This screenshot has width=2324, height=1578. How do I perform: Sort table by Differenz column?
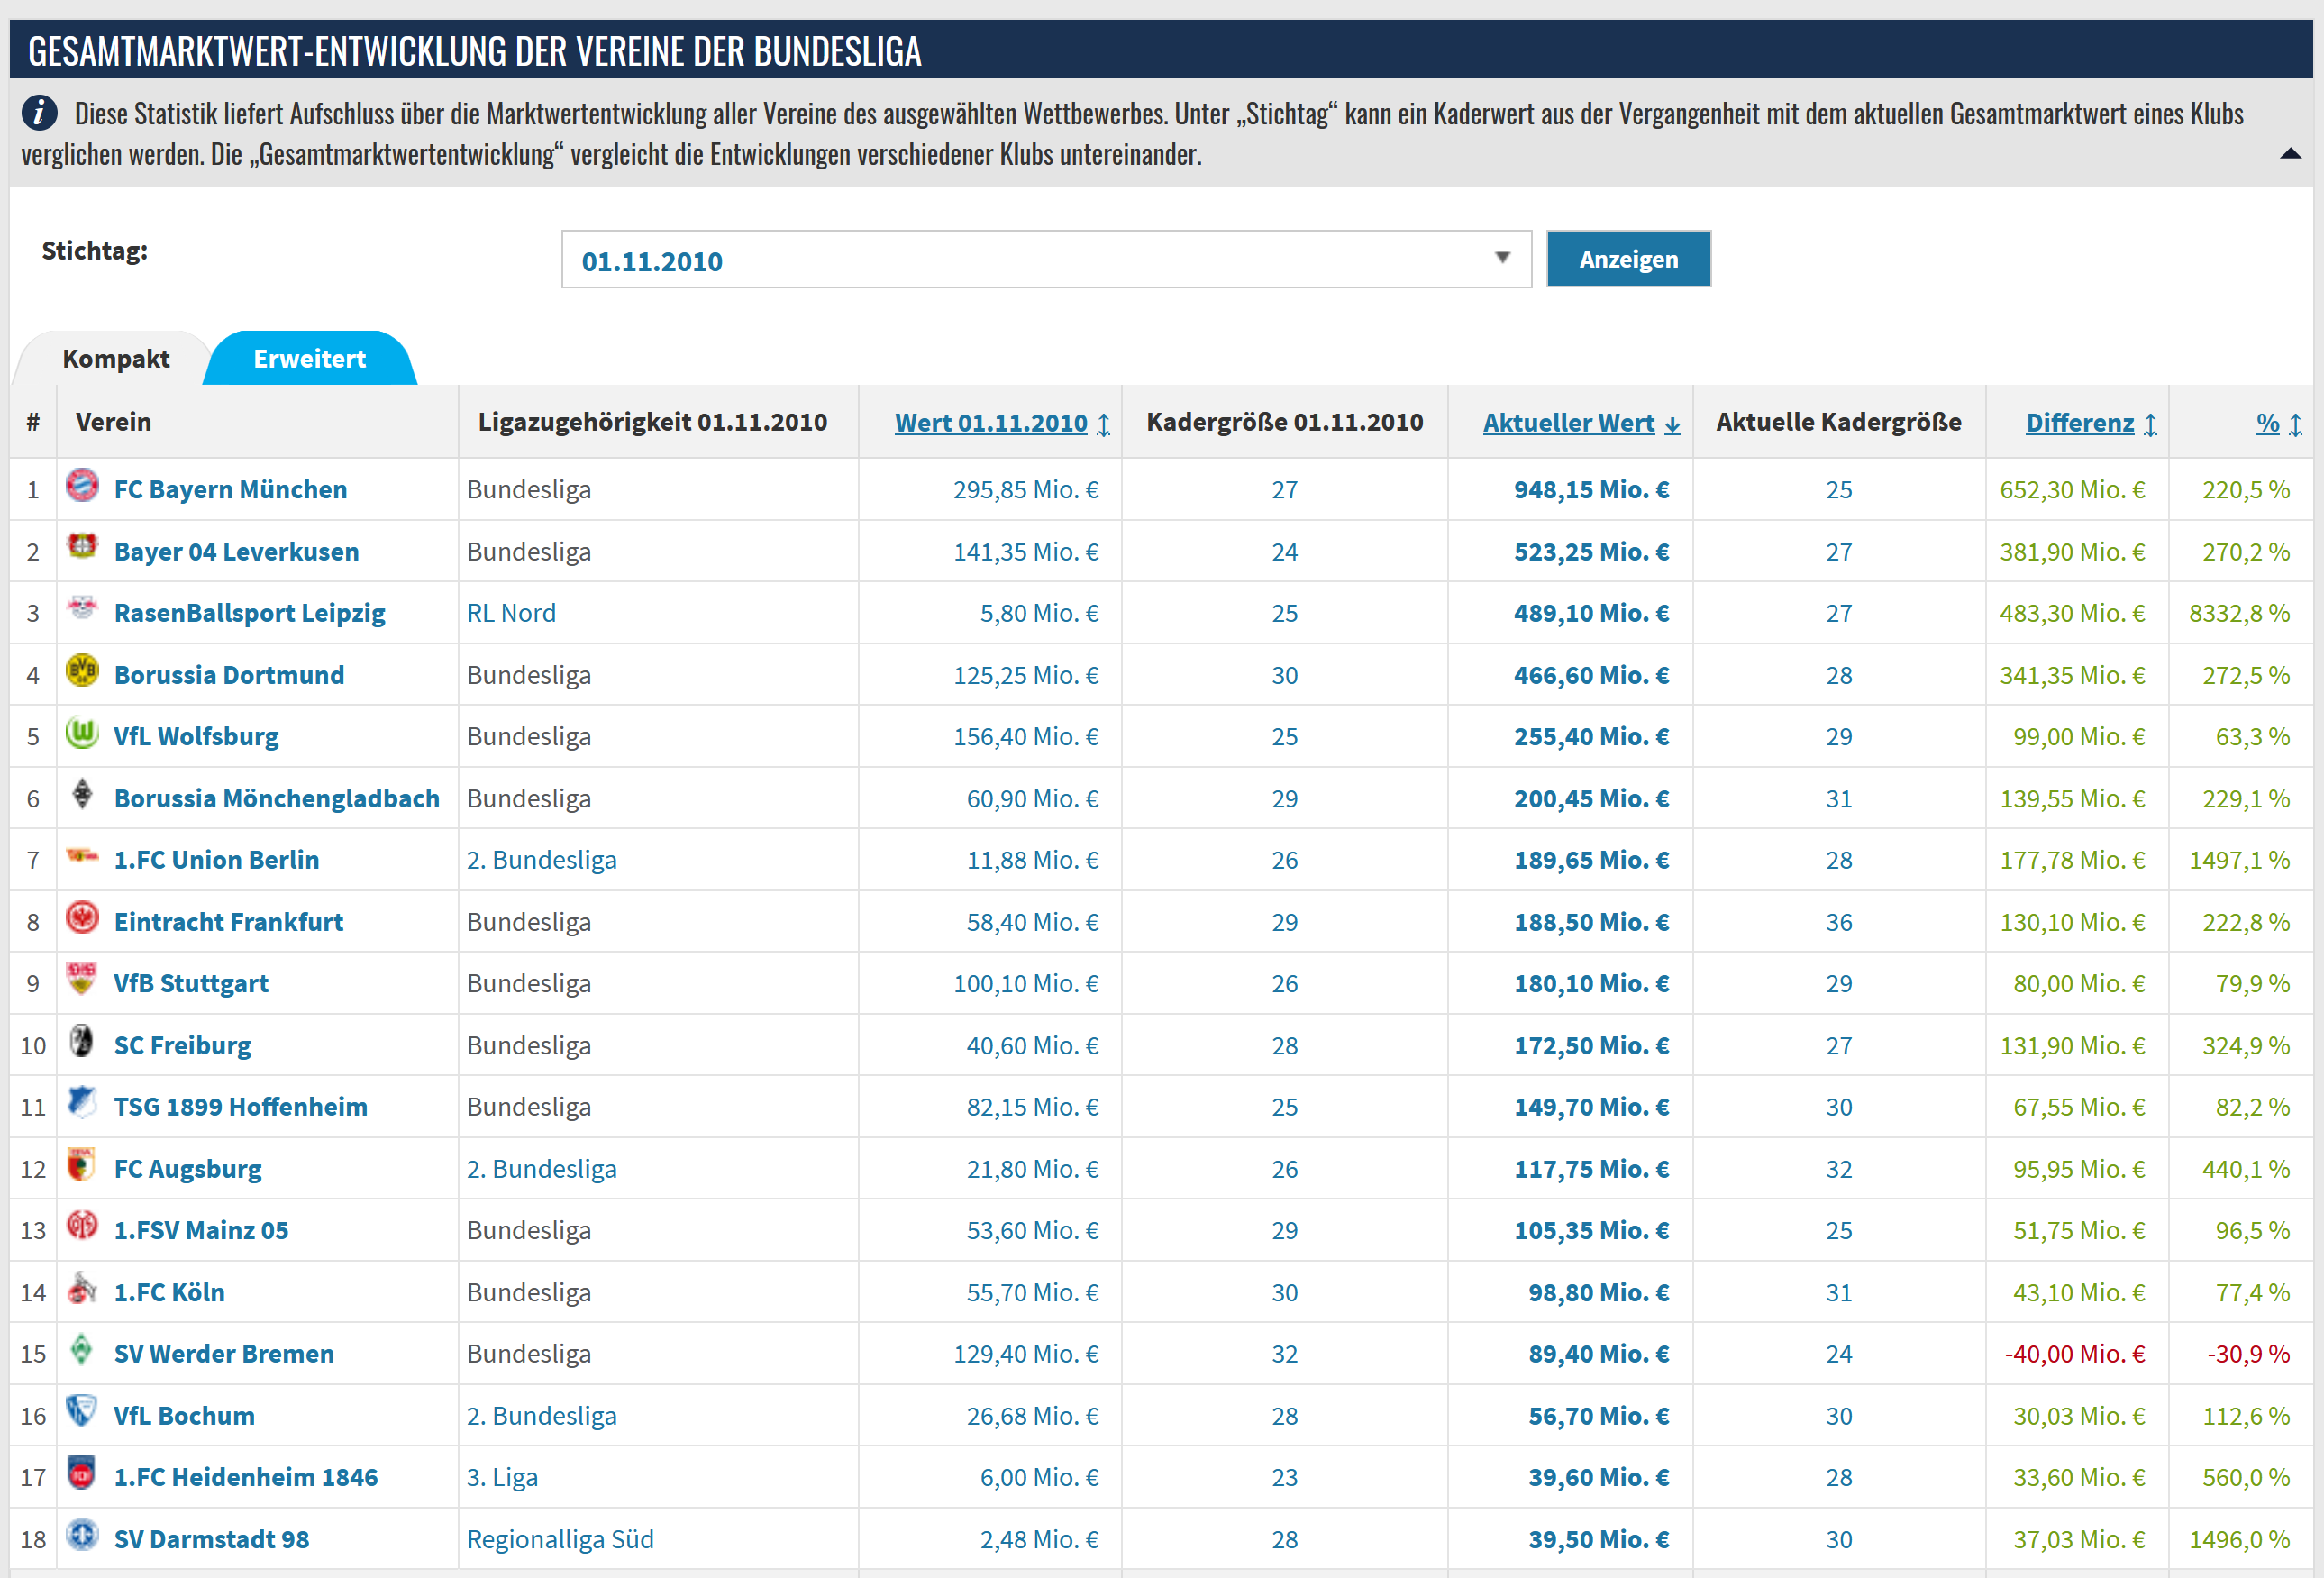tap(2091, 423)
